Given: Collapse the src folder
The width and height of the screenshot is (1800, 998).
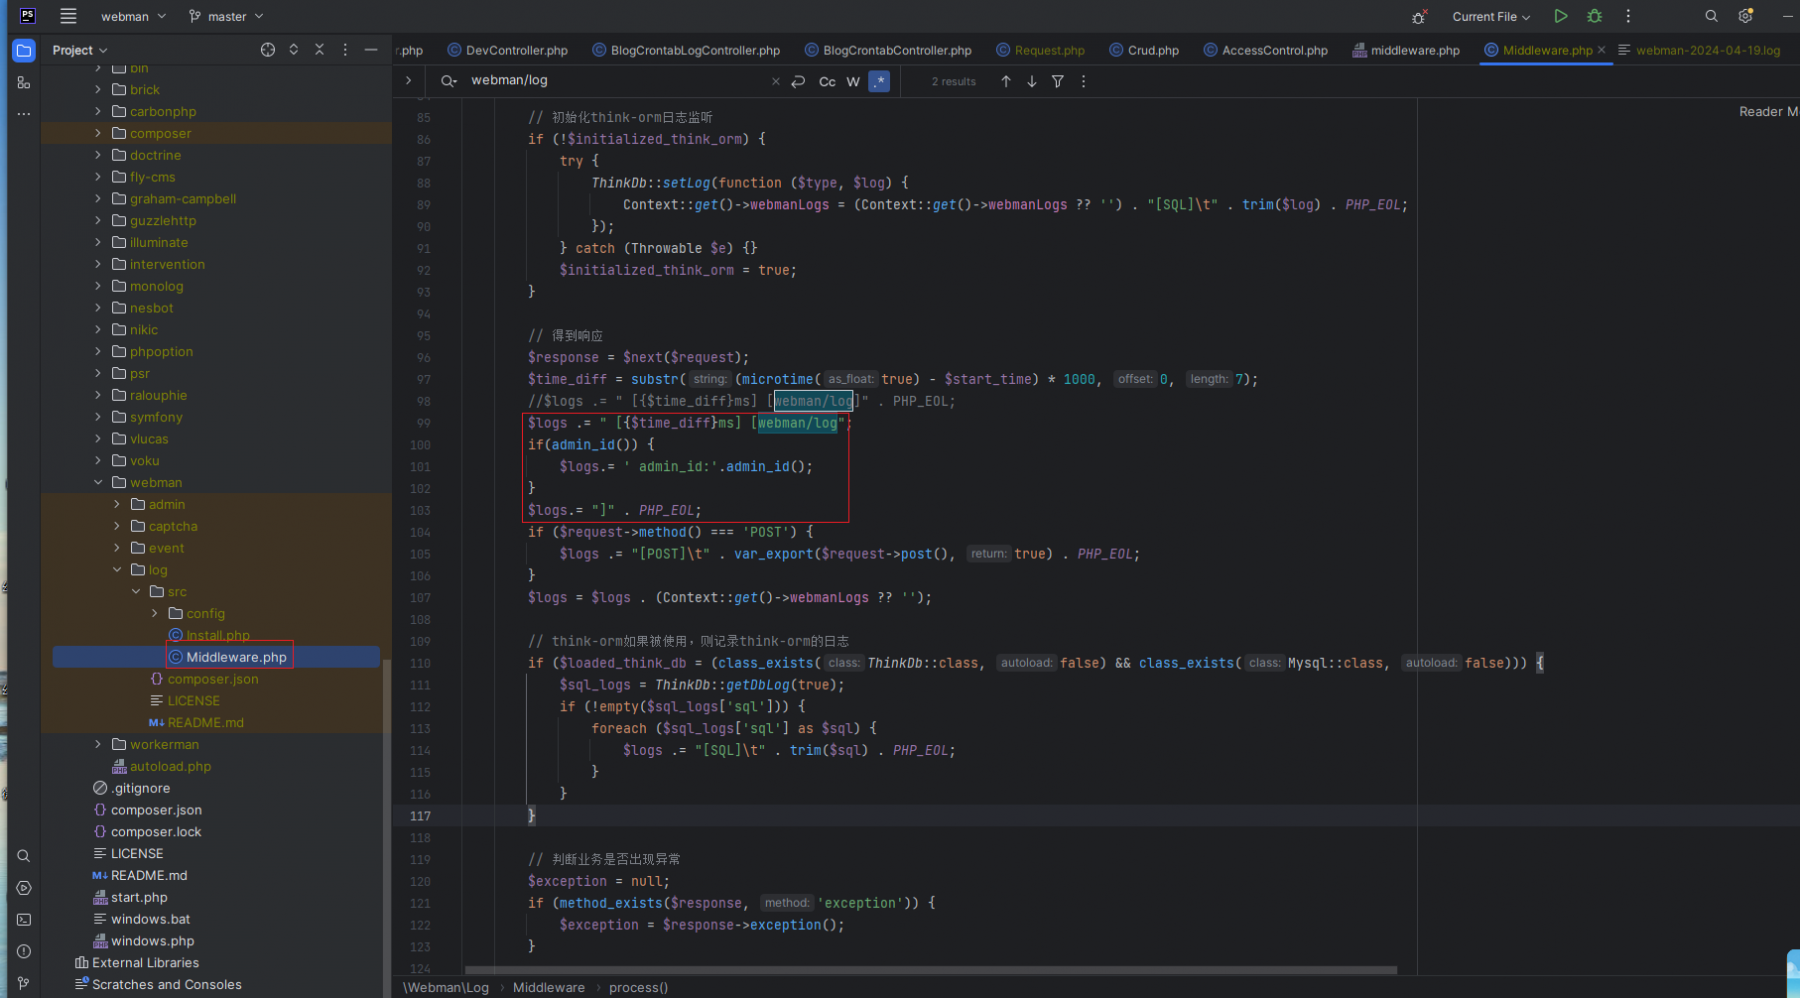Looking at the screenshot, I should [136, 592].
